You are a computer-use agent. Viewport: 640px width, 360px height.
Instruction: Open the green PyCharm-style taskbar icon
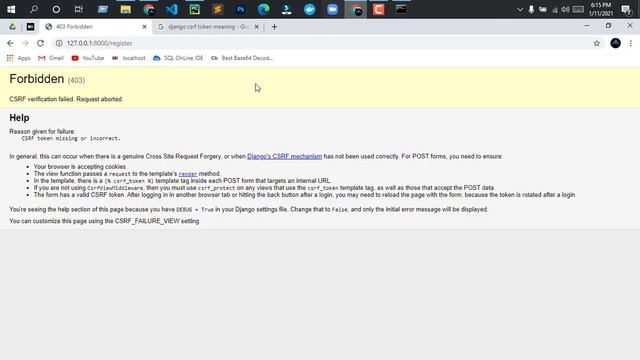tap(195, 9)
